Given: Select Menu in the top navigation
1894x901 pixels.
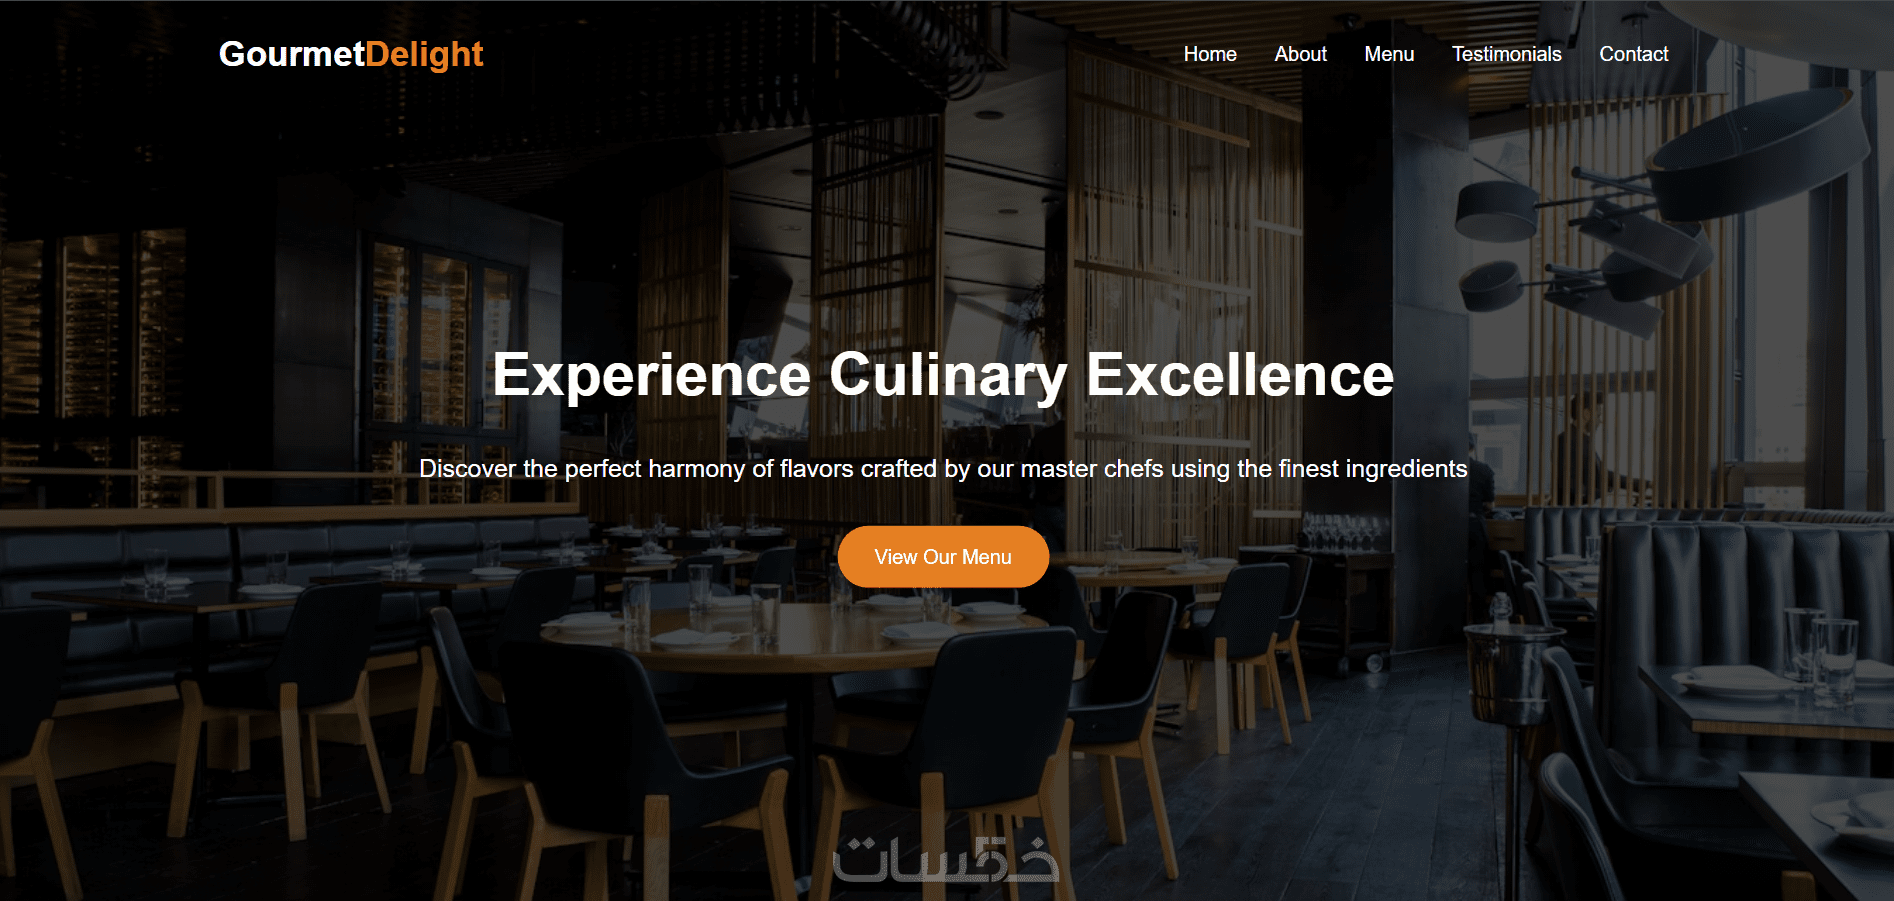Looking at the screenshot, I should coord(1389,54).
